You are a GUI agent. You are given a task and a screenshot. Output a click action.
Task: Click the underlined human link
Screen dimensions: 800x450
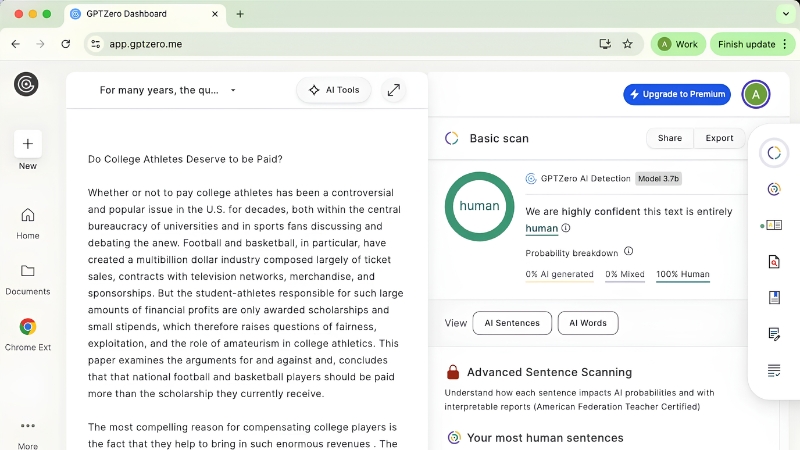click(x=541, y=229)
